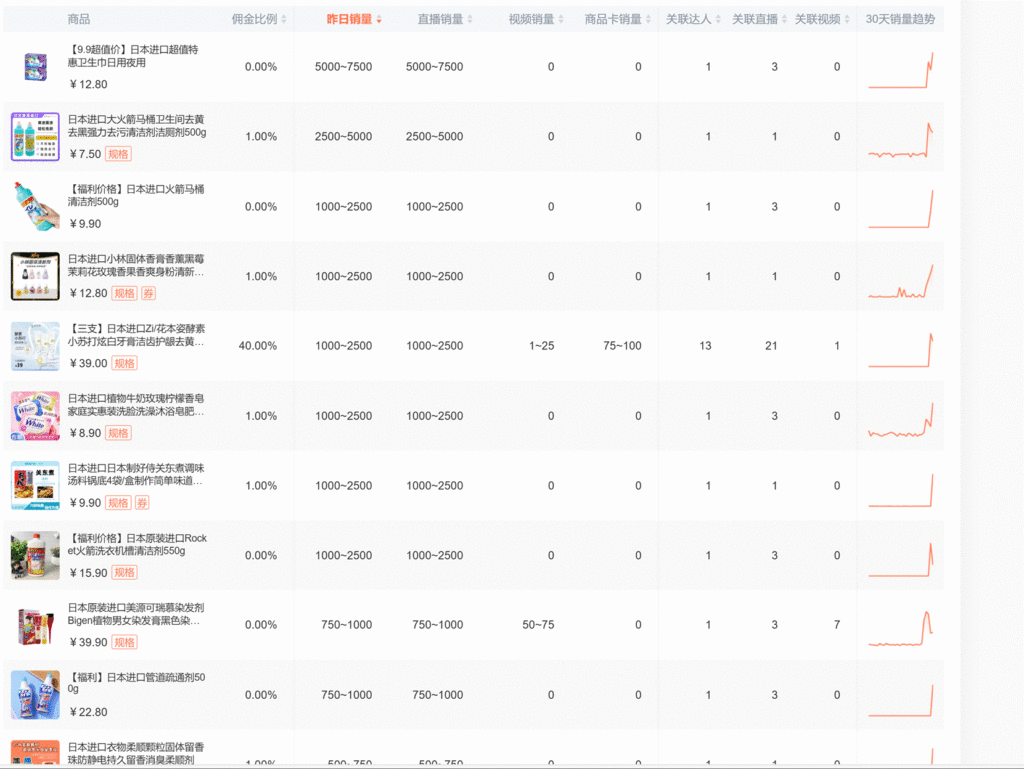This screenshot has width=1024, height=769.
Task: Open the 【福利】日本进口管道疏通剂 title
Action: (136, 683)
